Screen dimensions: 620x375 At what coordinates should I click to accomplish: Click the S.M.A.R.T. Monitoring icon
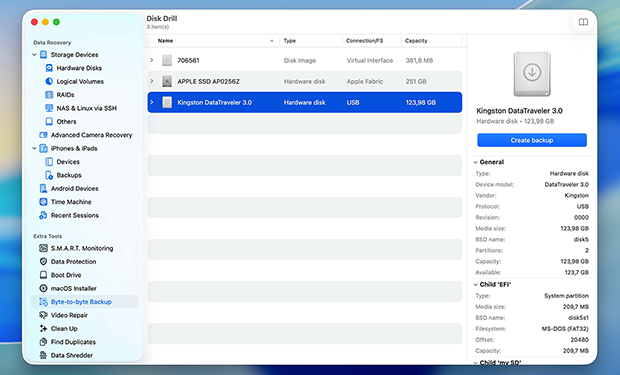point(43,248)
